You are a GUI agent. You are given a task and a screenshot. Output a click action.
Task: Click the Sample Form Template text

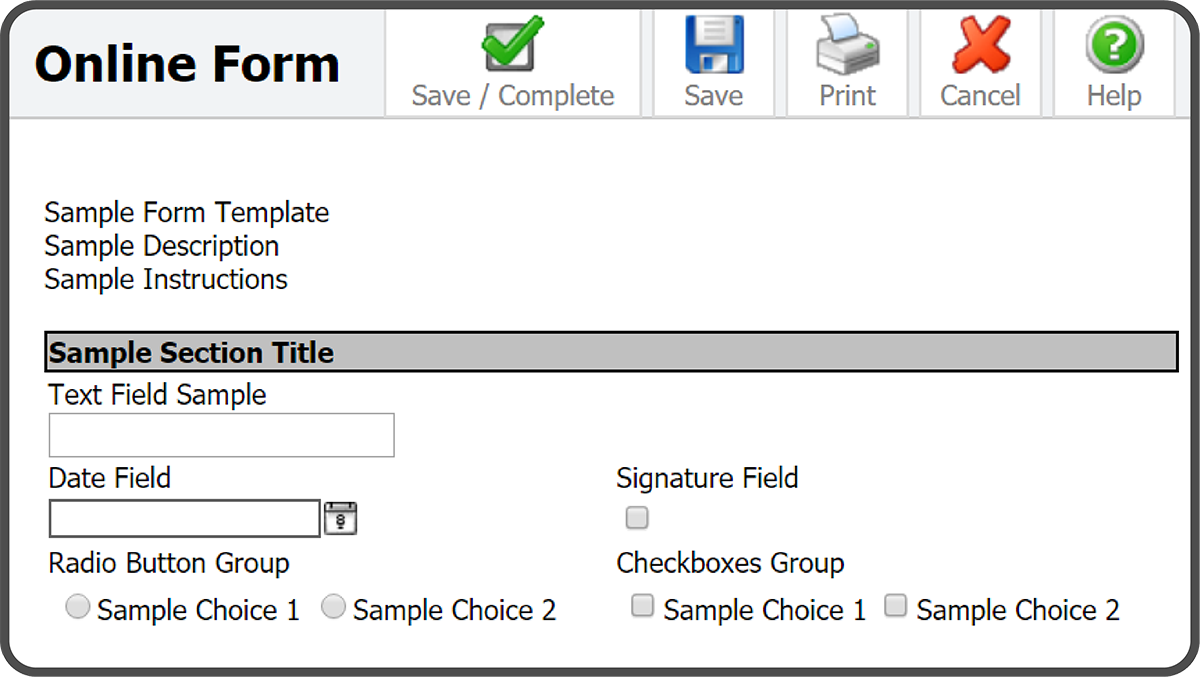(186, 212)
